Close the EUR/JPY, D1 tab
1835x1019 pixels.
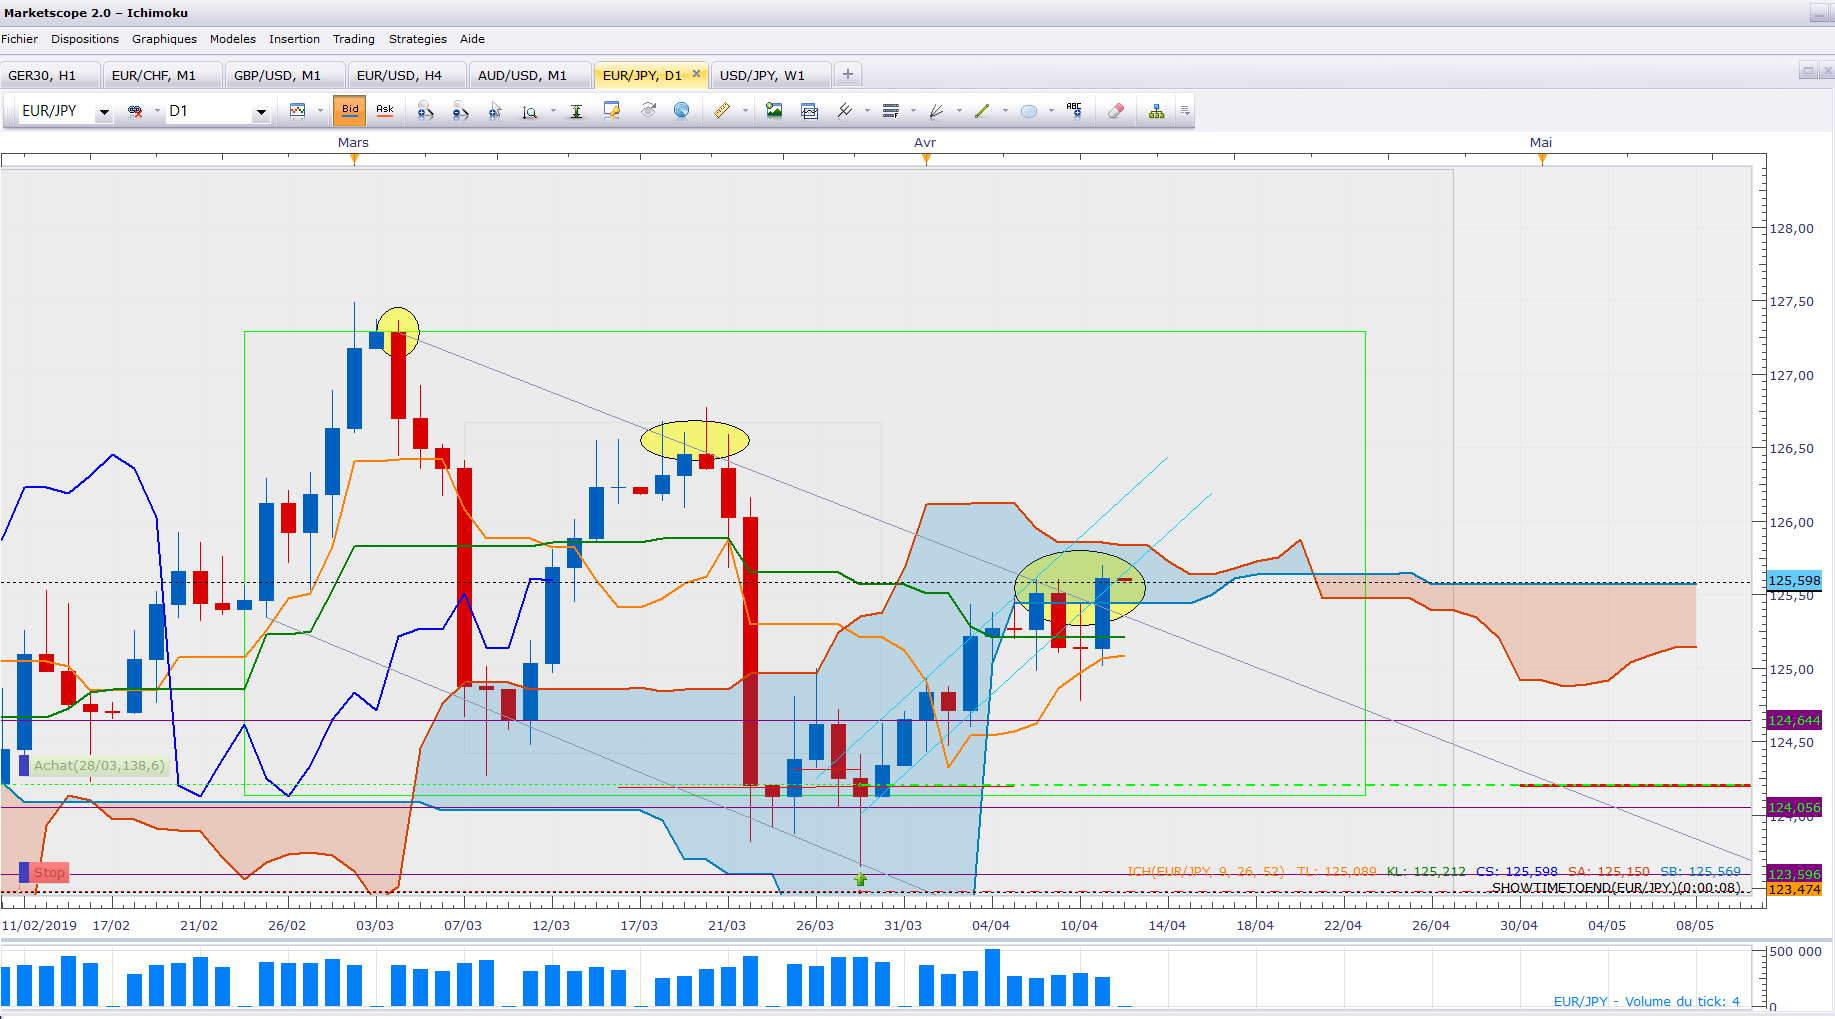coord(697,74)
